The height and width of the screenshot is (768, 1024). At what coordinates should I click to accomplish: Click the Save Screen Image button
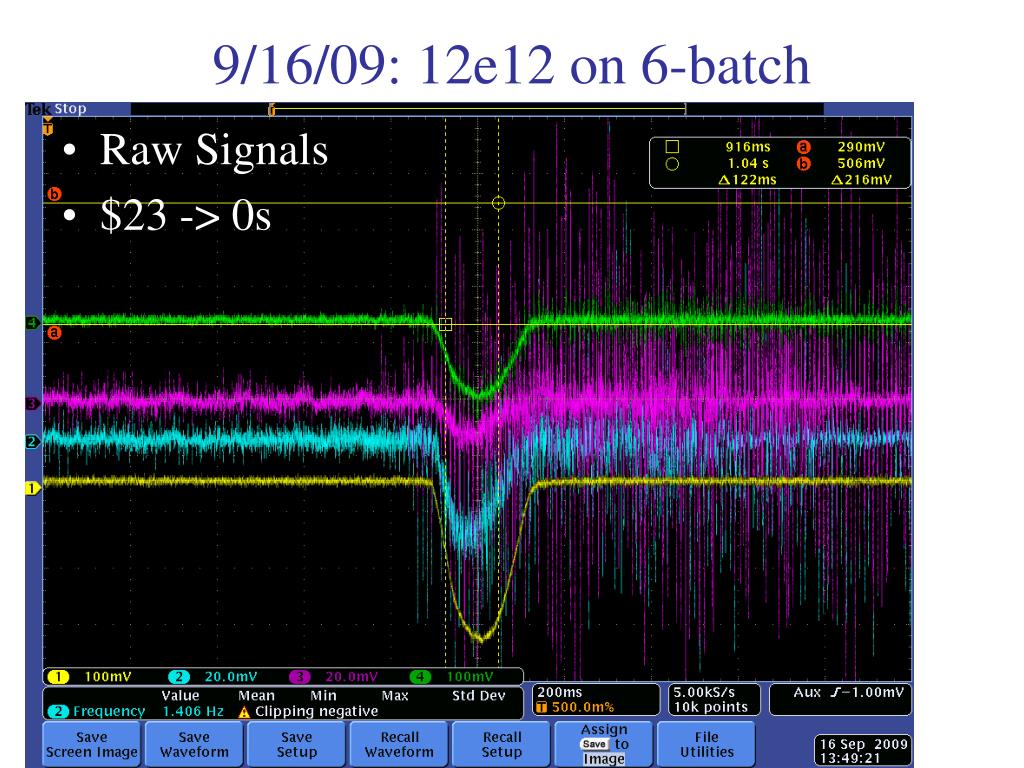click(91, 744)
